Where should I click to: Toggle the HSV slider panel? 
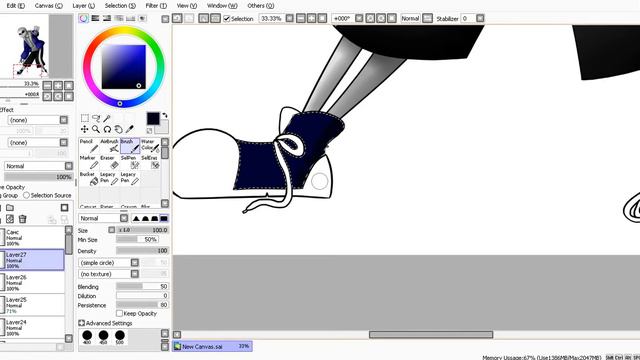(x=107, y=18)
